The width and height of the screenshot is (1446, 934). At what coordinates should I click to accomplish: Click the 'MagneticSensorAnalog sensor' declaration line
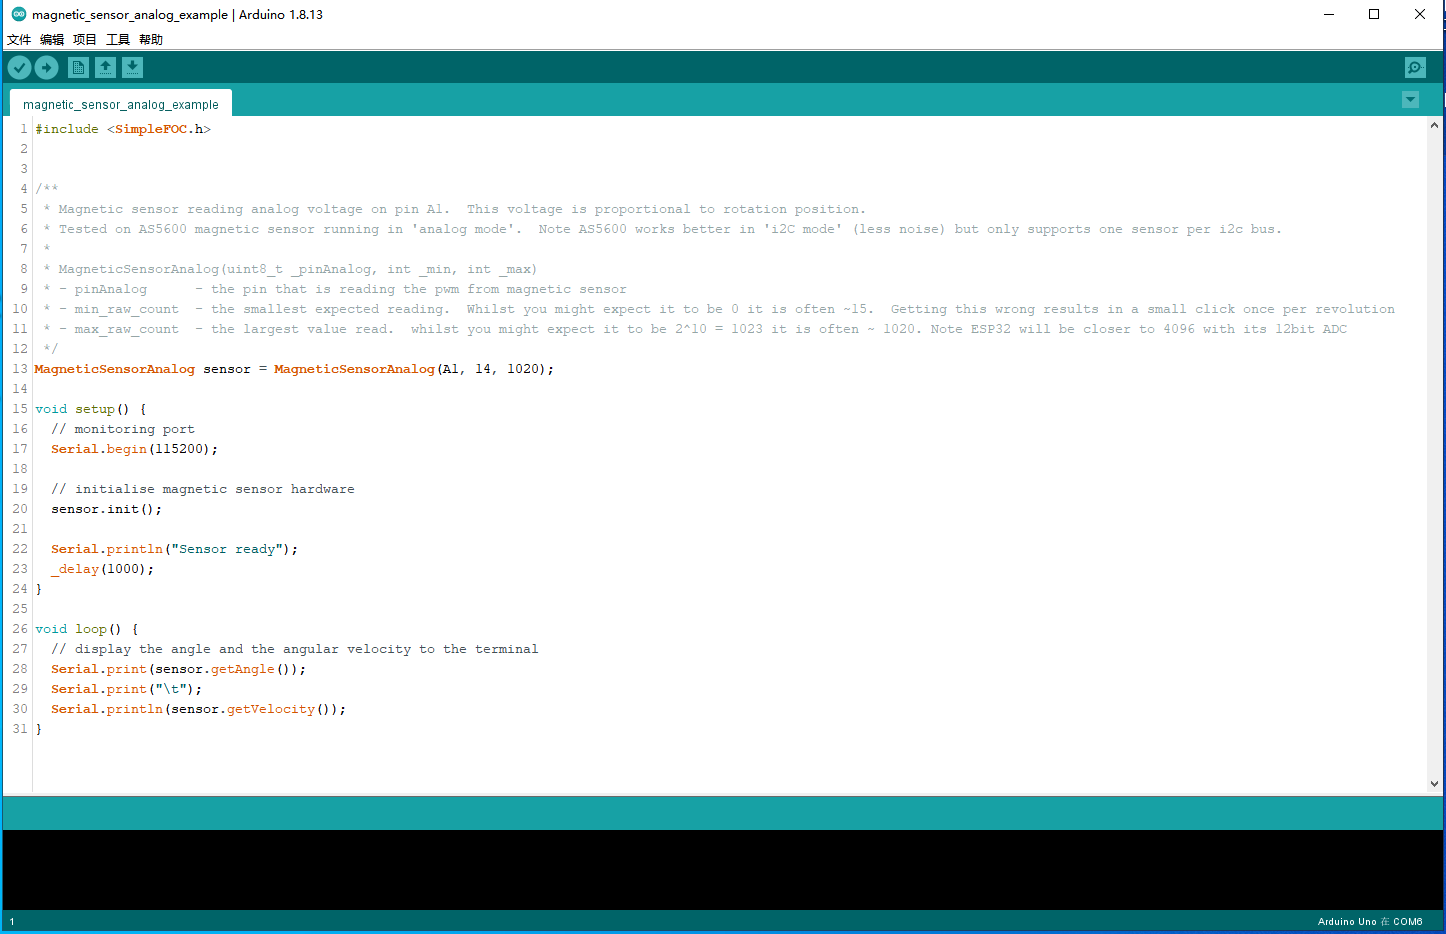[x=294, y=369]
